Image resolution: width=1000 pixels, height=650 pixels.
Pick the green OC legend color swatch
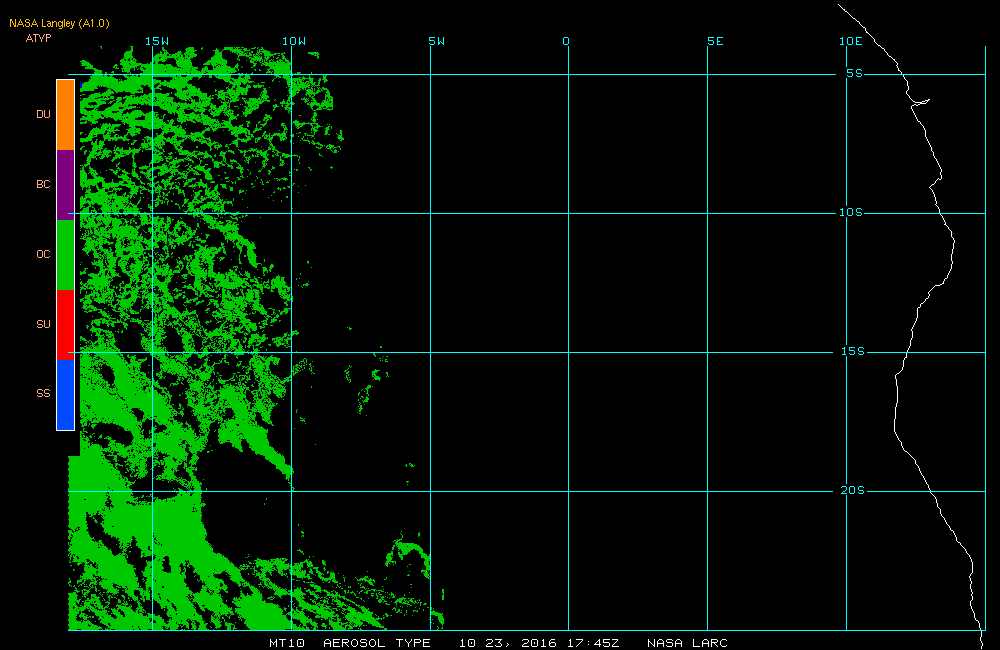[65, 254]
